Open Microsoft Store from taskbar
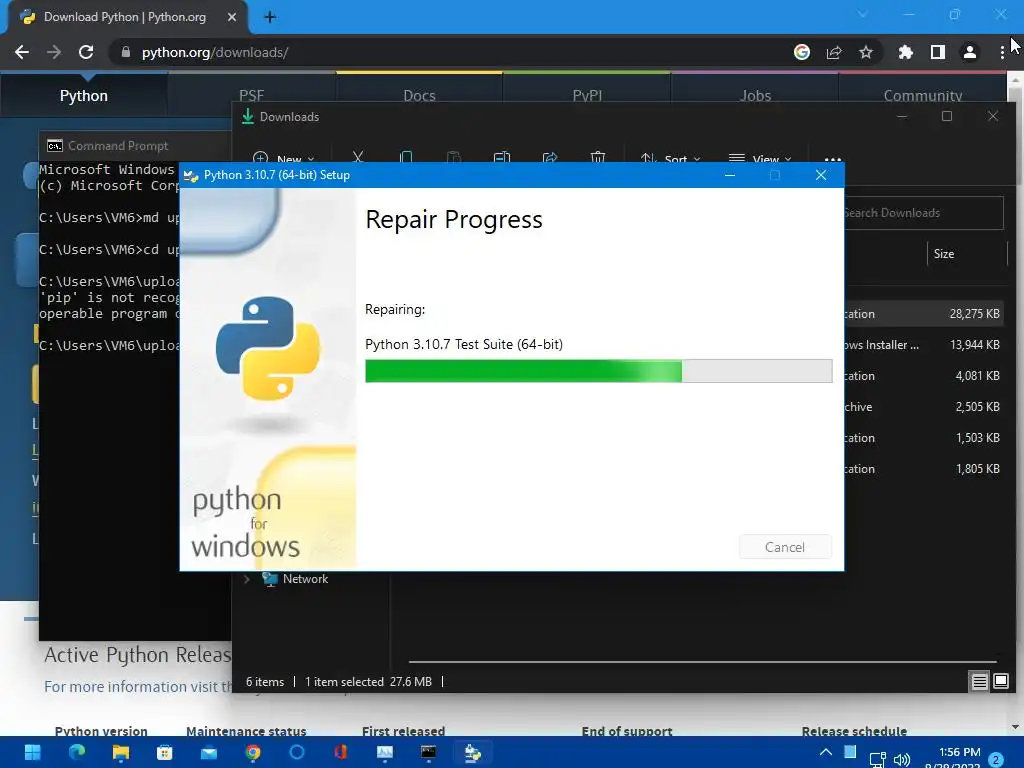1024x768 pixels. point(165,752)
